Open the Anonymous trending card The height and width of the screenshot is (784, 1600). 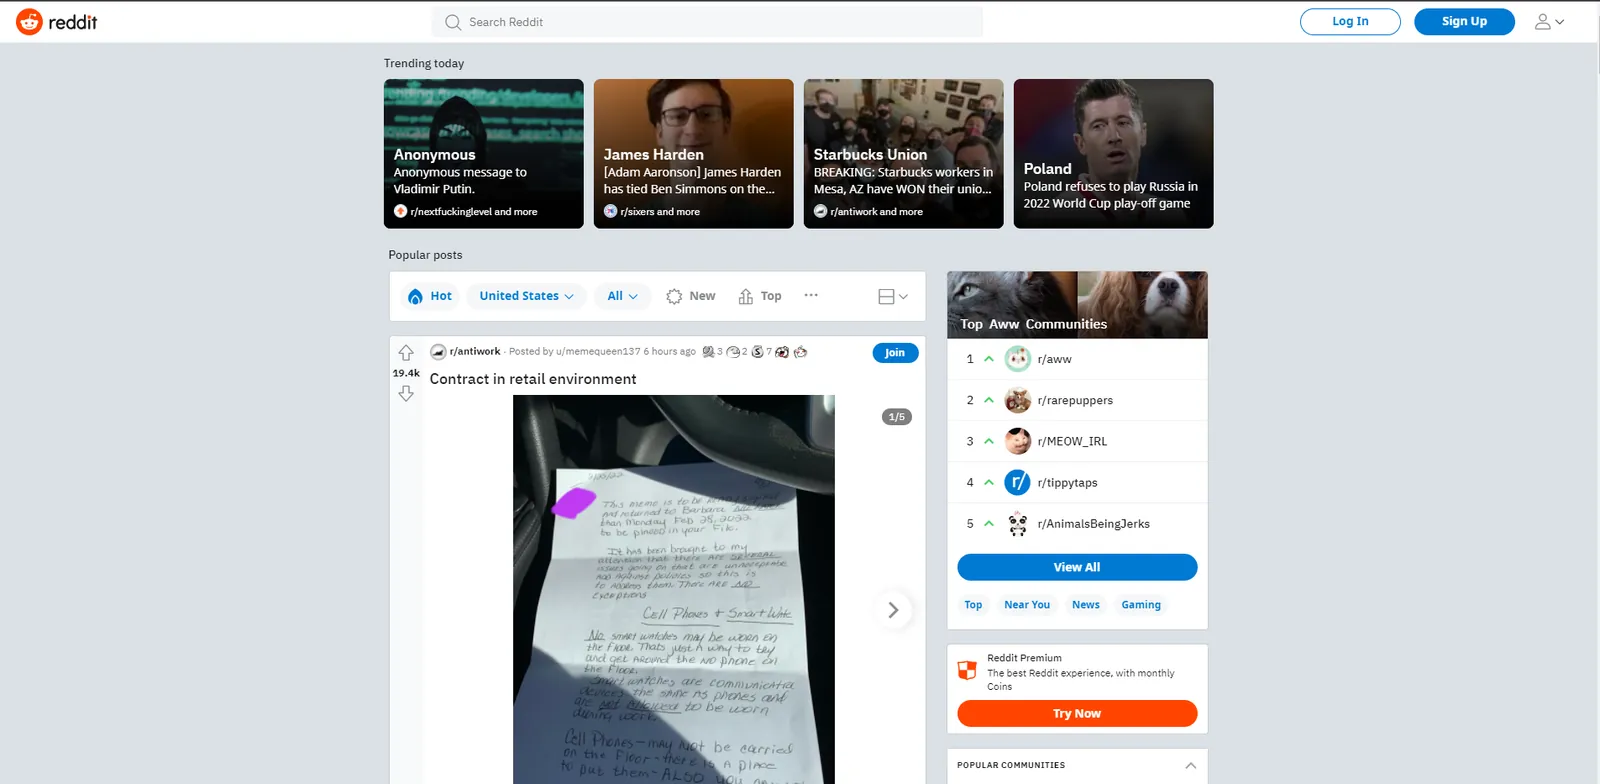pos(484,154)
